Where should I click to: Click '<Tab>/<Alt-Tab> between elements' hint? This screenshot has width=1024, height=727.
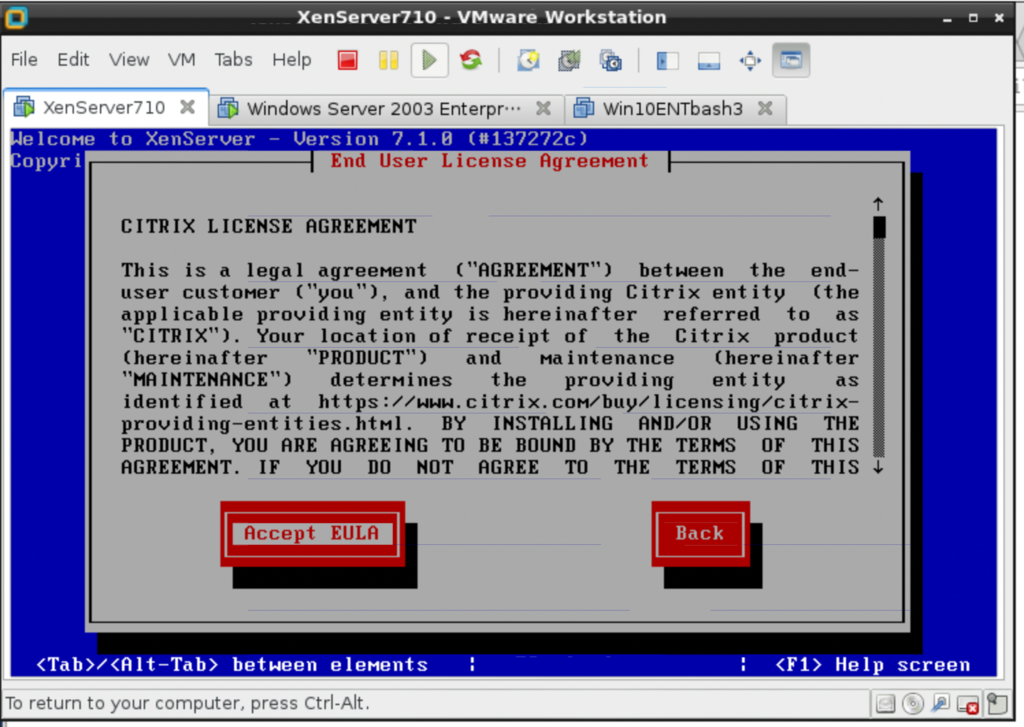(232, 665)
